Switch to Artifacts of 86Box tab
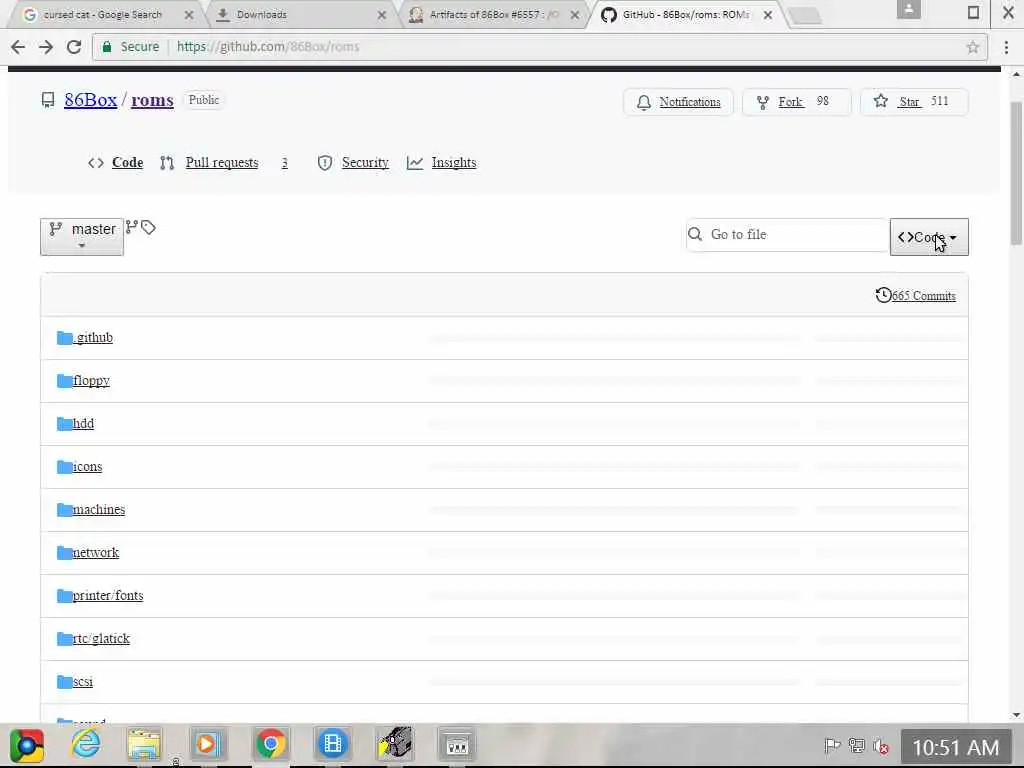The height and width of the screenshot is (768, 1024). [494, 14]
